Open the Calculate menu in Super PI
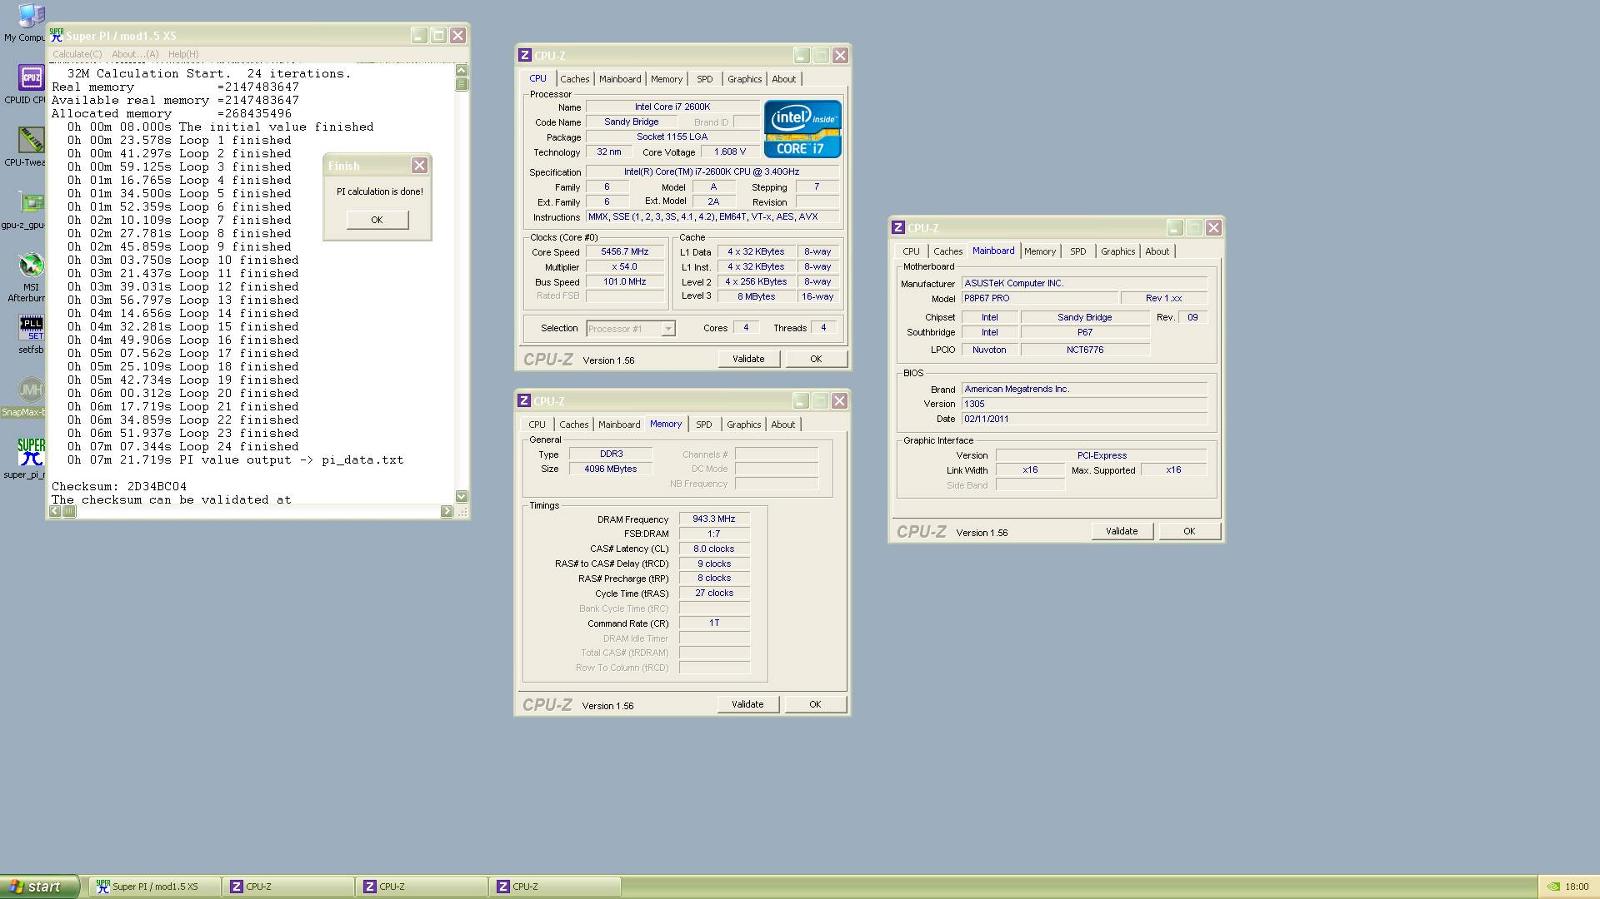Image resolution: width=1600 pixels, height=899 pixels. (x=77, y=54)
